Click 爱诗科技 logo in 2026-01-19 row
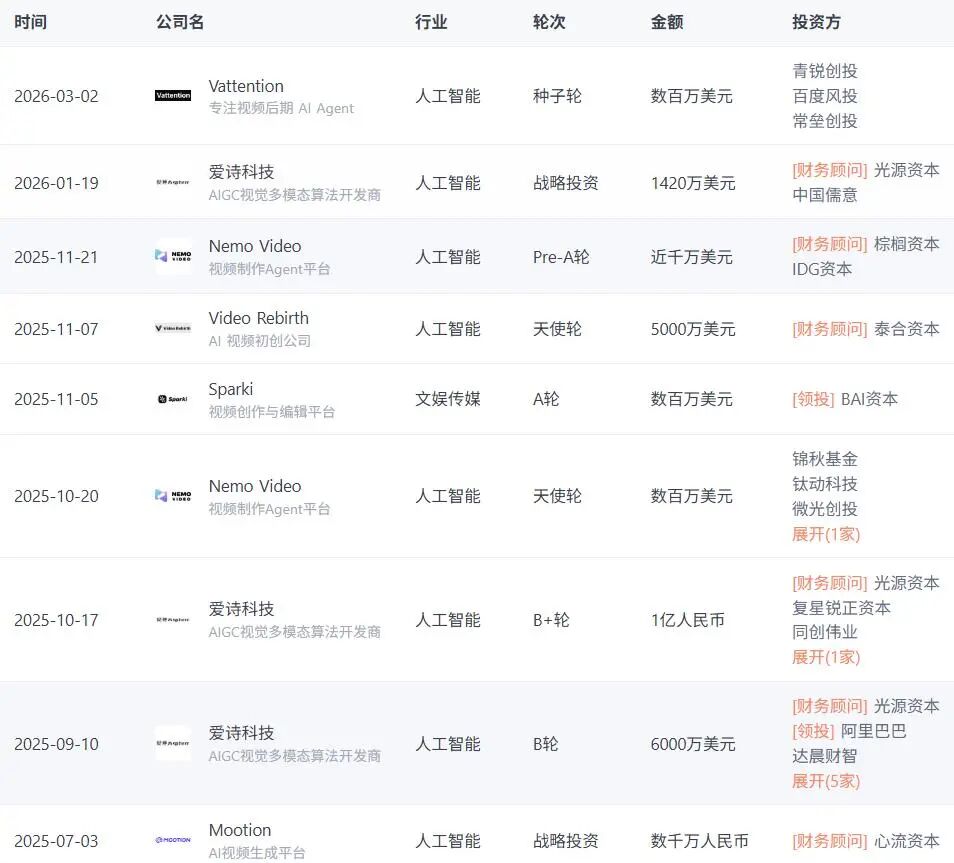The image size is (954, 863). click(x=173, y=182)
